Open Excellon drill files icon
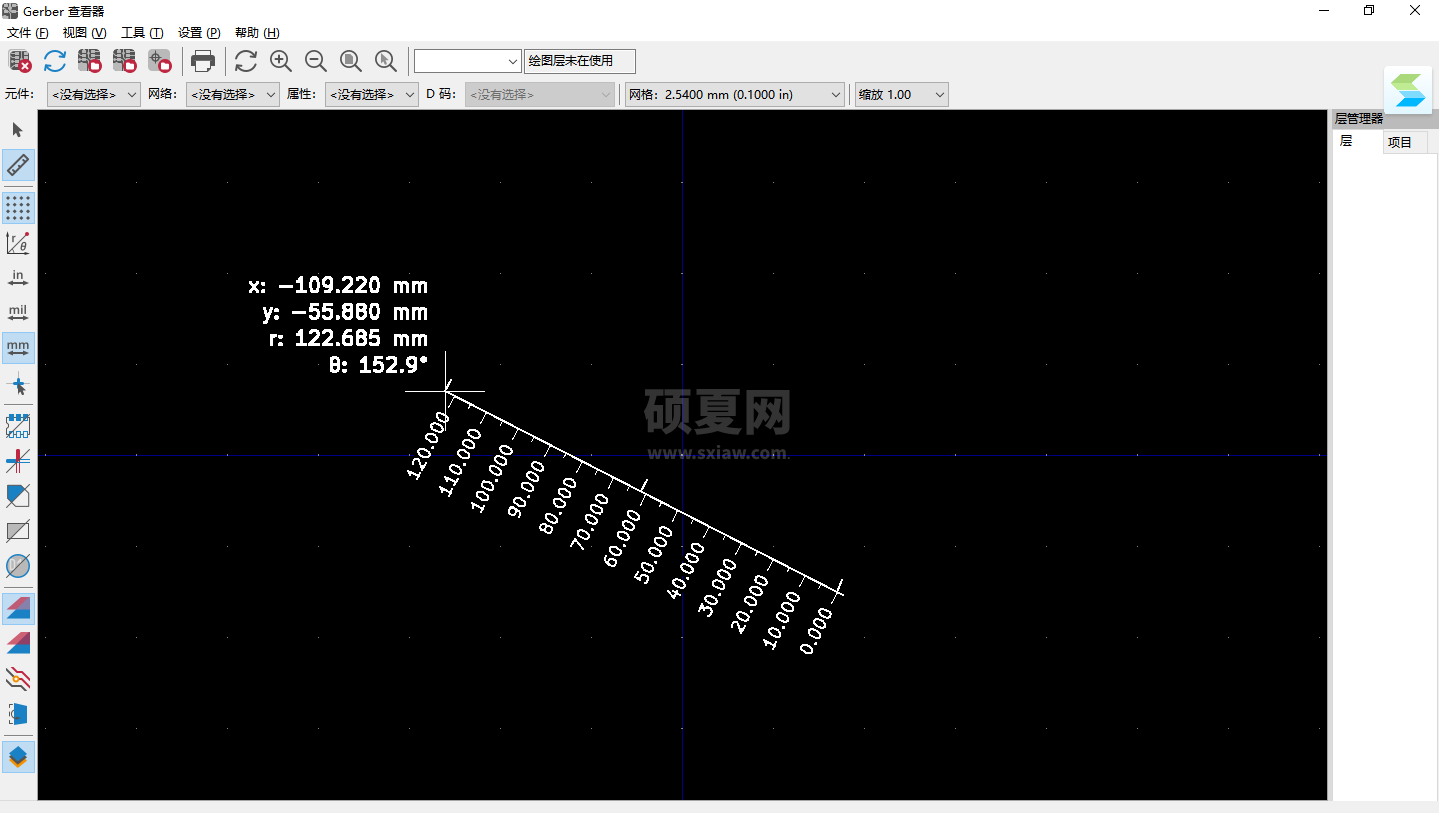 point(125,61)
